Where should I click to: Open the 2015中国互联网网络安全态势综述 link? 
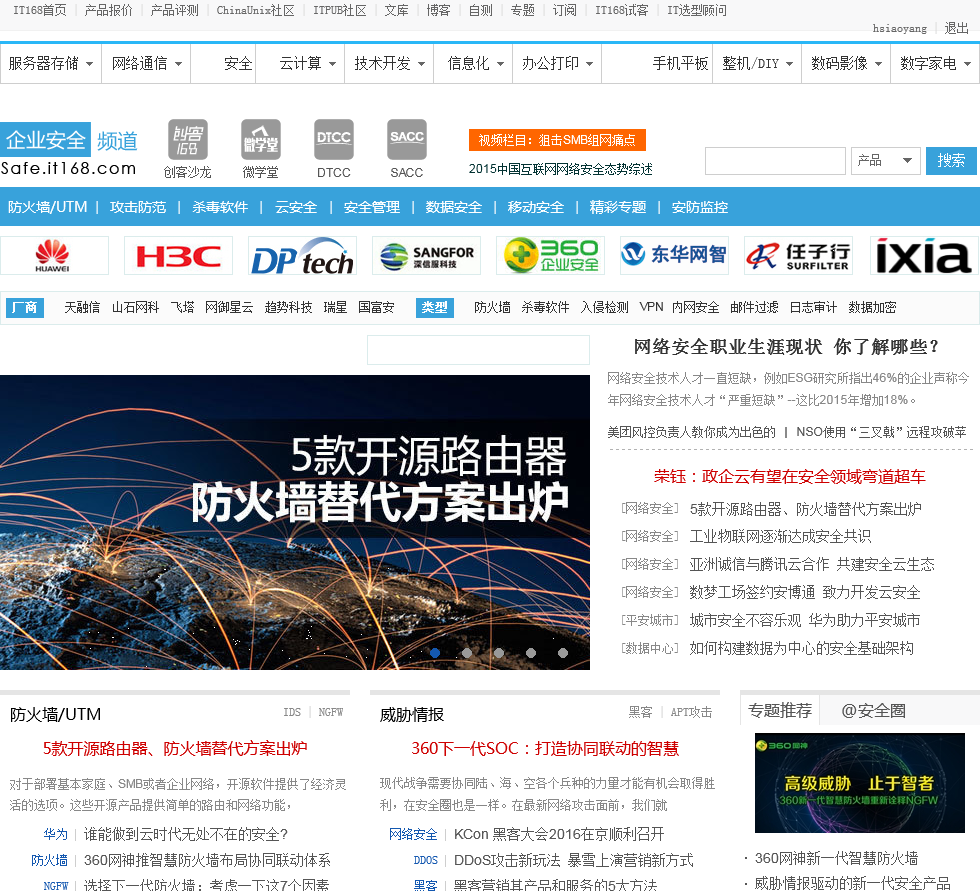(561, 169)
